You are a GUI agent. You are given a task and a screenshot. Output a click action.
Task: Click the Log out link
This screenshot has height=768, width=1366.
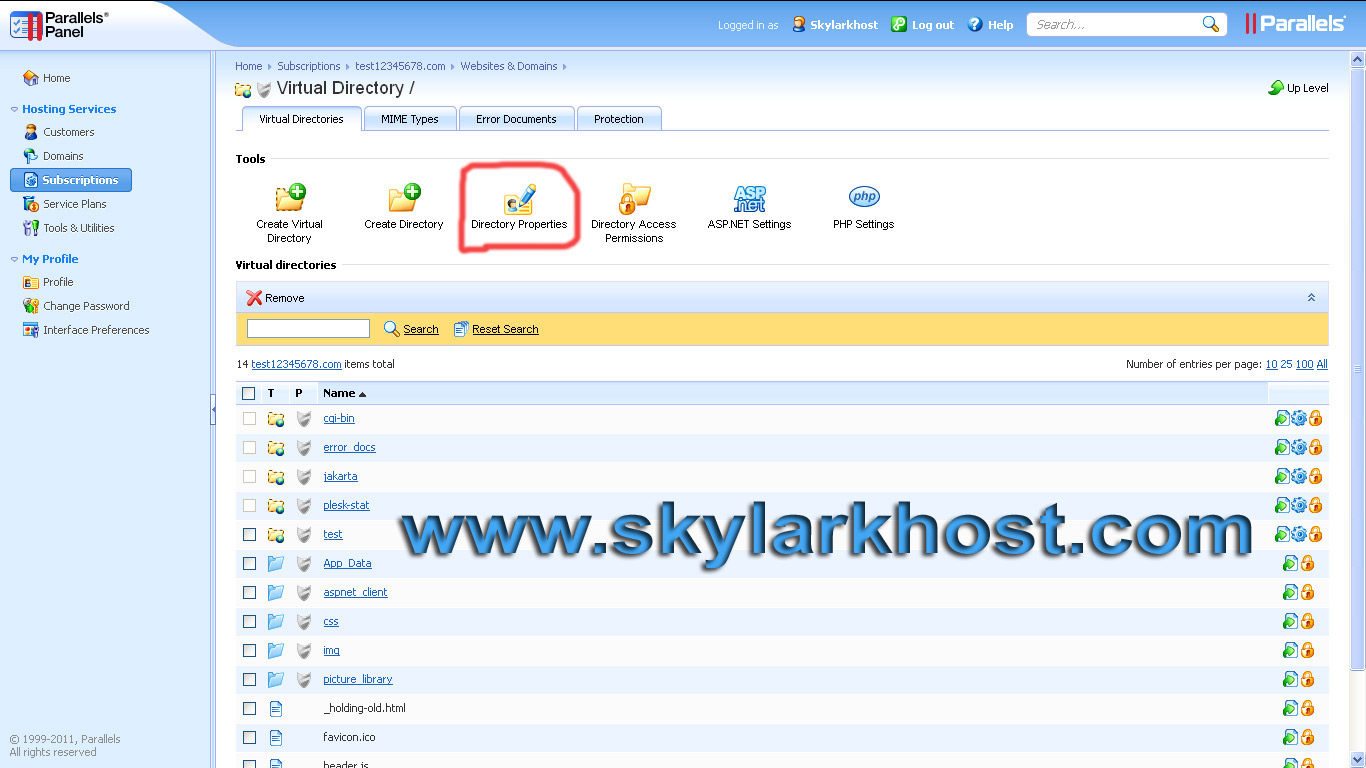(933, 25)
